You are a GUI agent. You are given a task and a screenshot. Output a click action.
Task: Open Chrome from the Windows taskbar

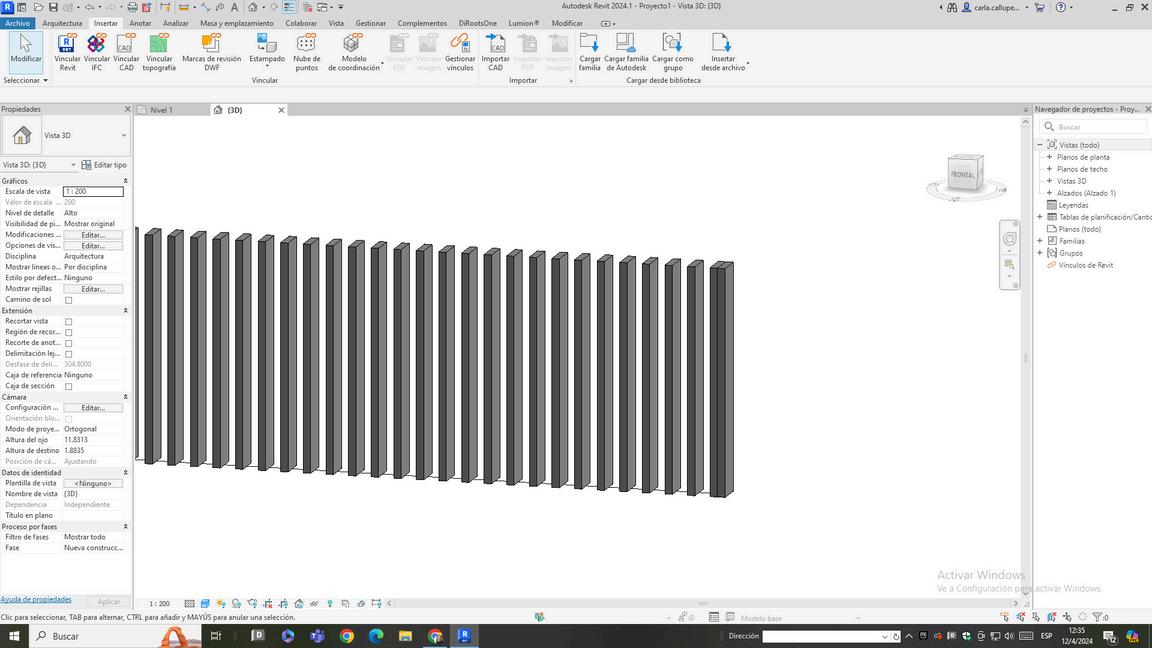click(347, 636)
